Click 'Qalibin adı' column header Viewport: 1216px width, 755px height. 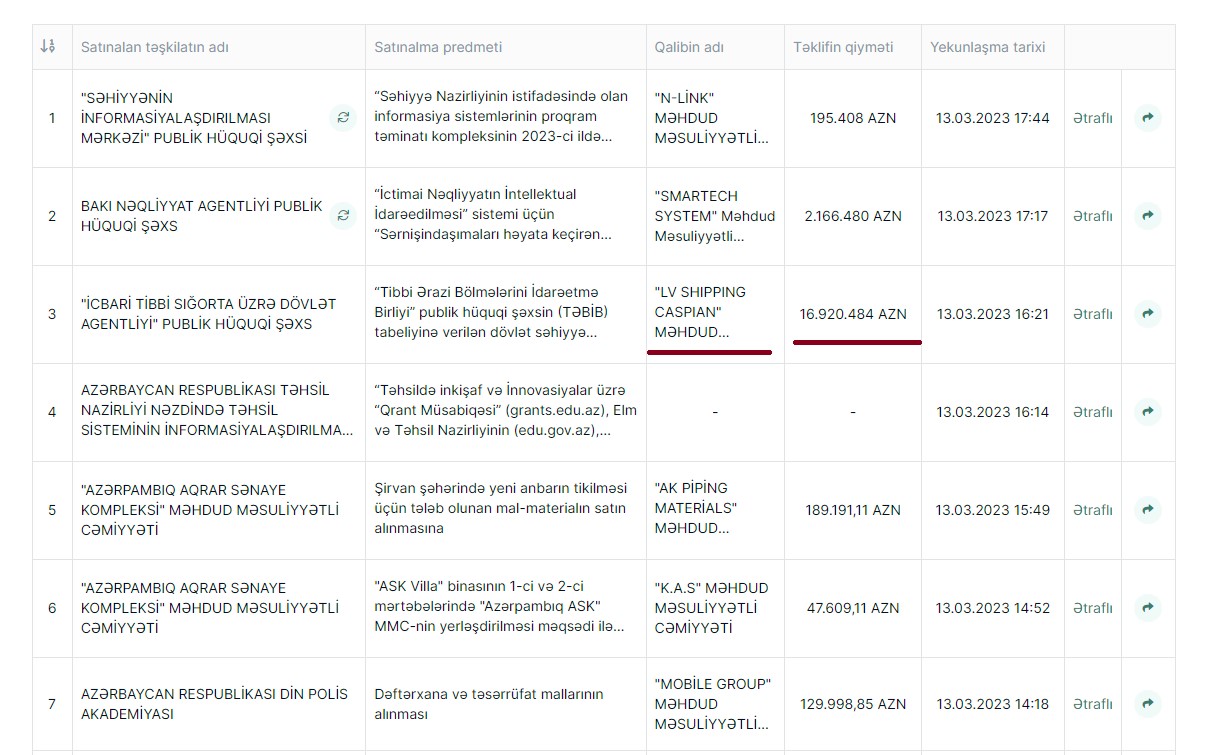pos(689,47)
